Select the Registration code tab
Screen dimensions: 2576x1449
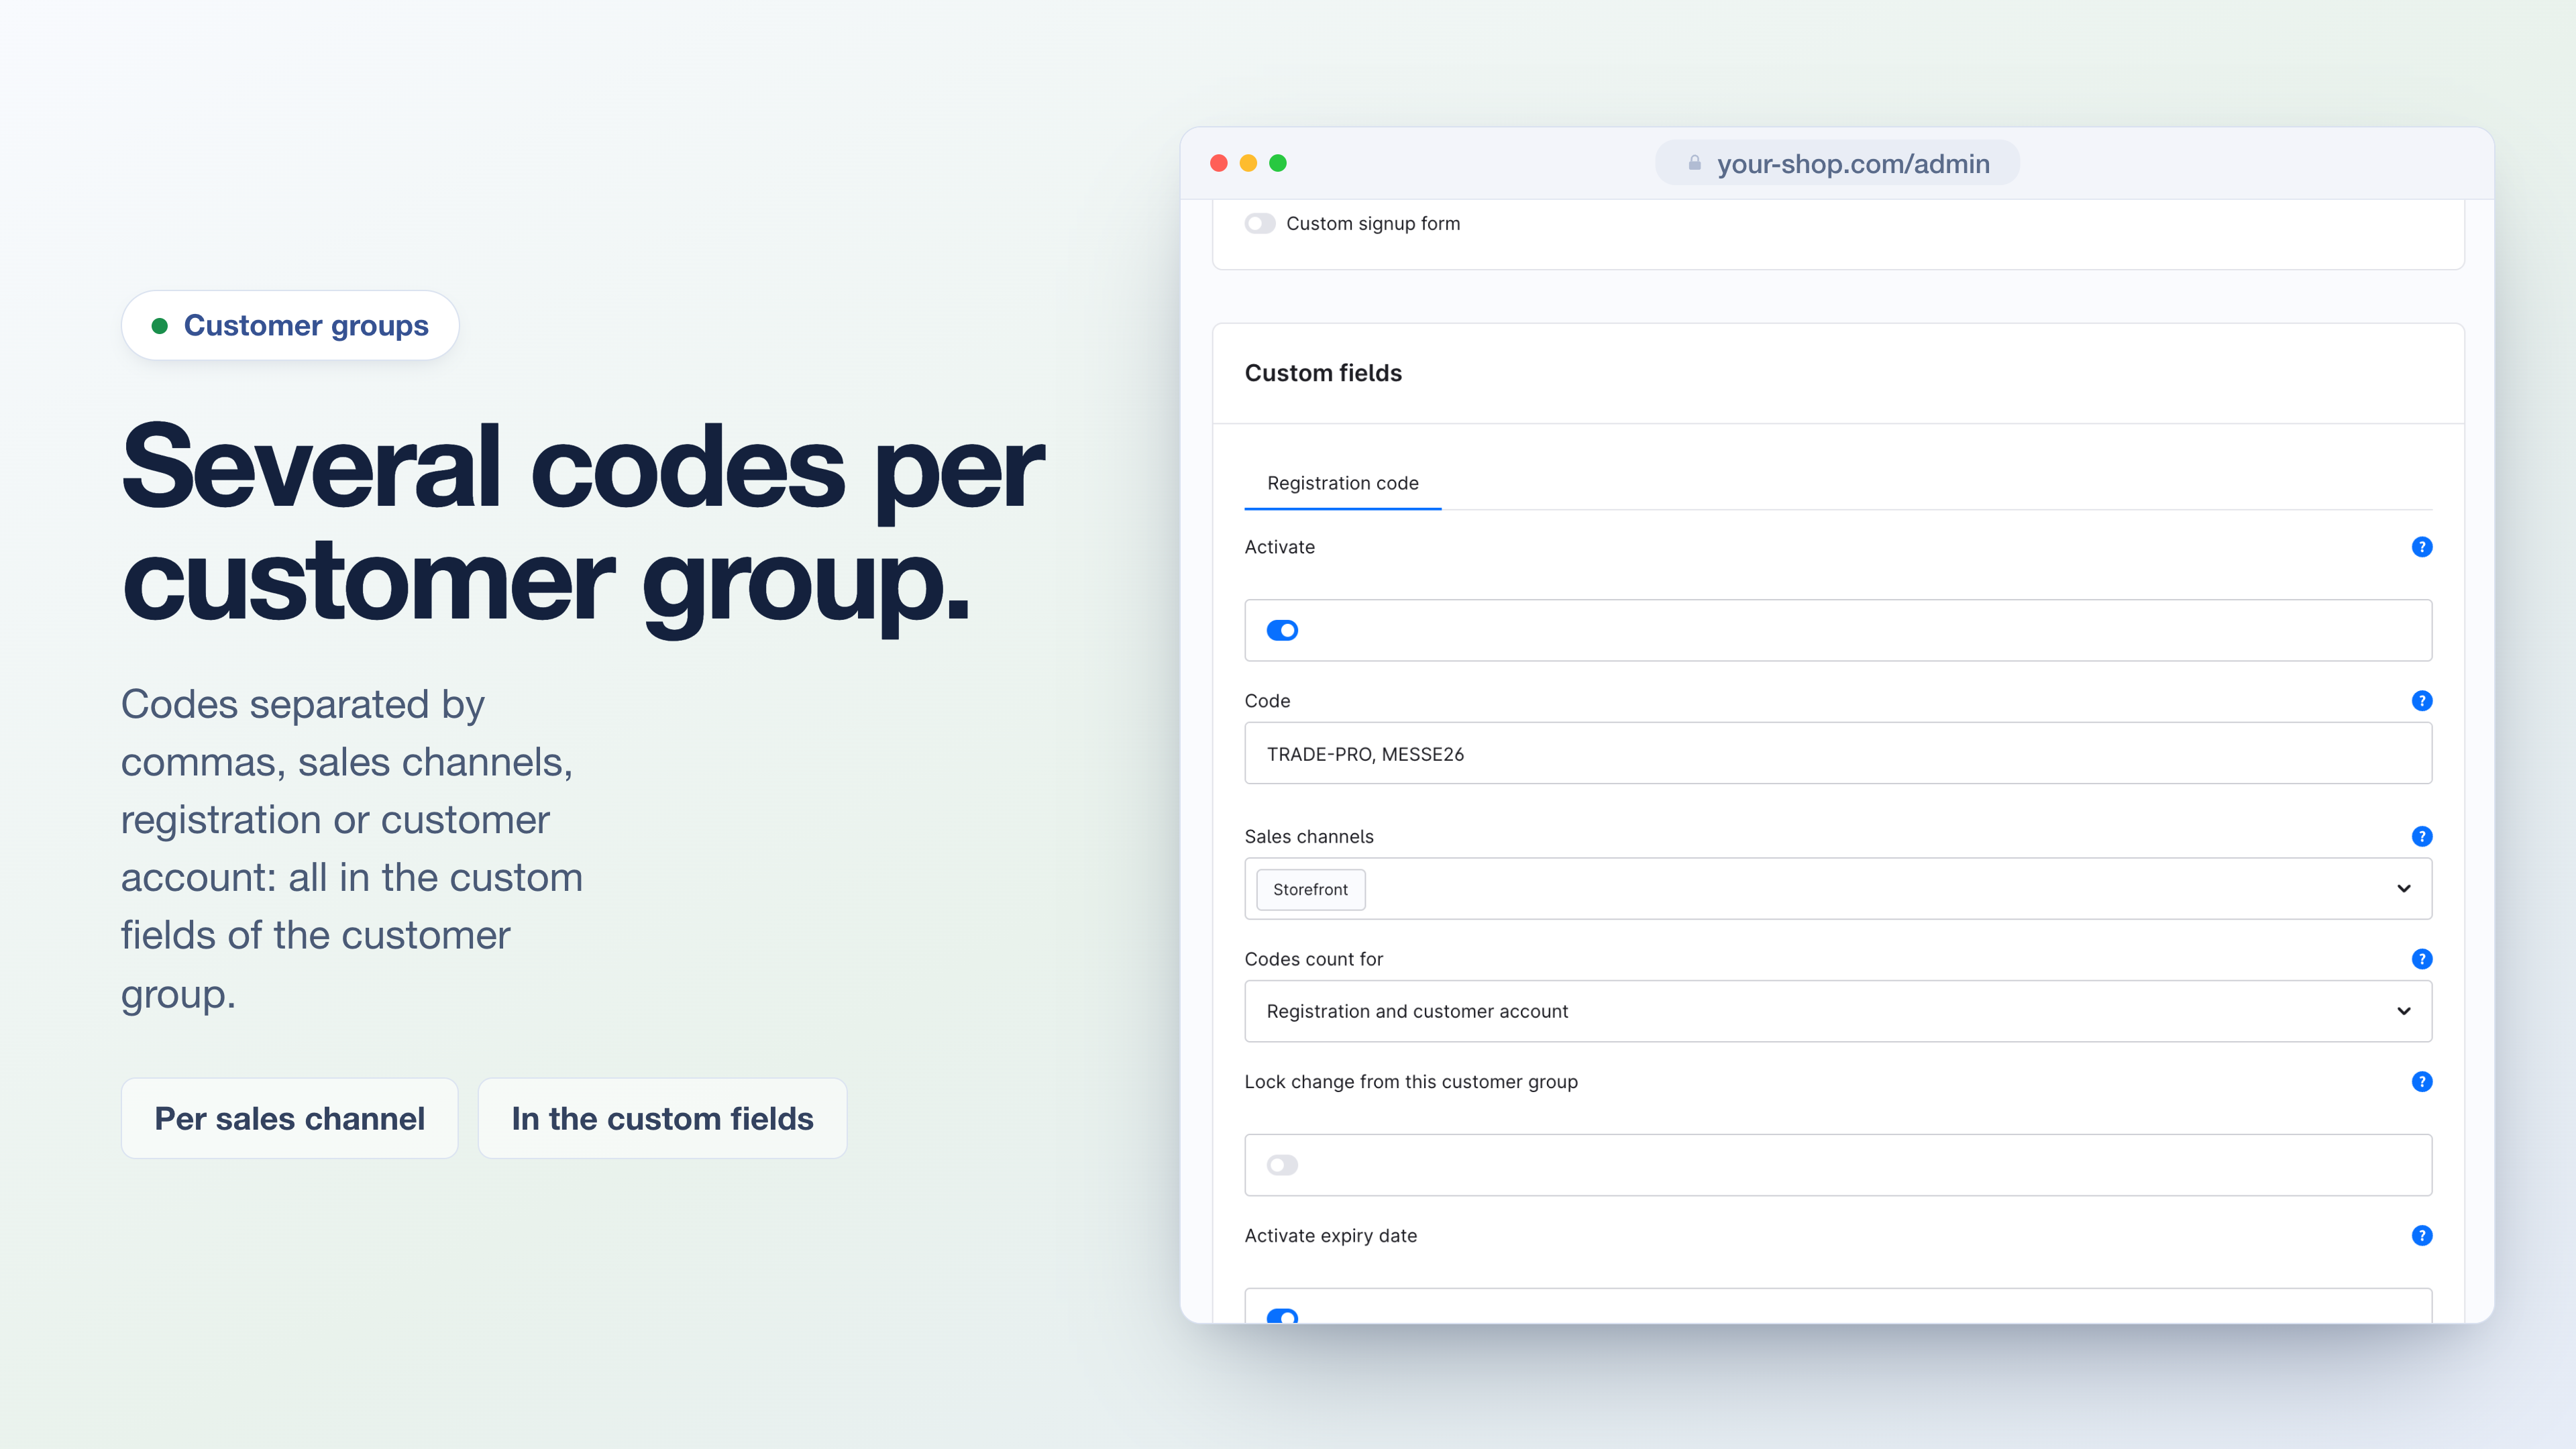click(1342, 484)
